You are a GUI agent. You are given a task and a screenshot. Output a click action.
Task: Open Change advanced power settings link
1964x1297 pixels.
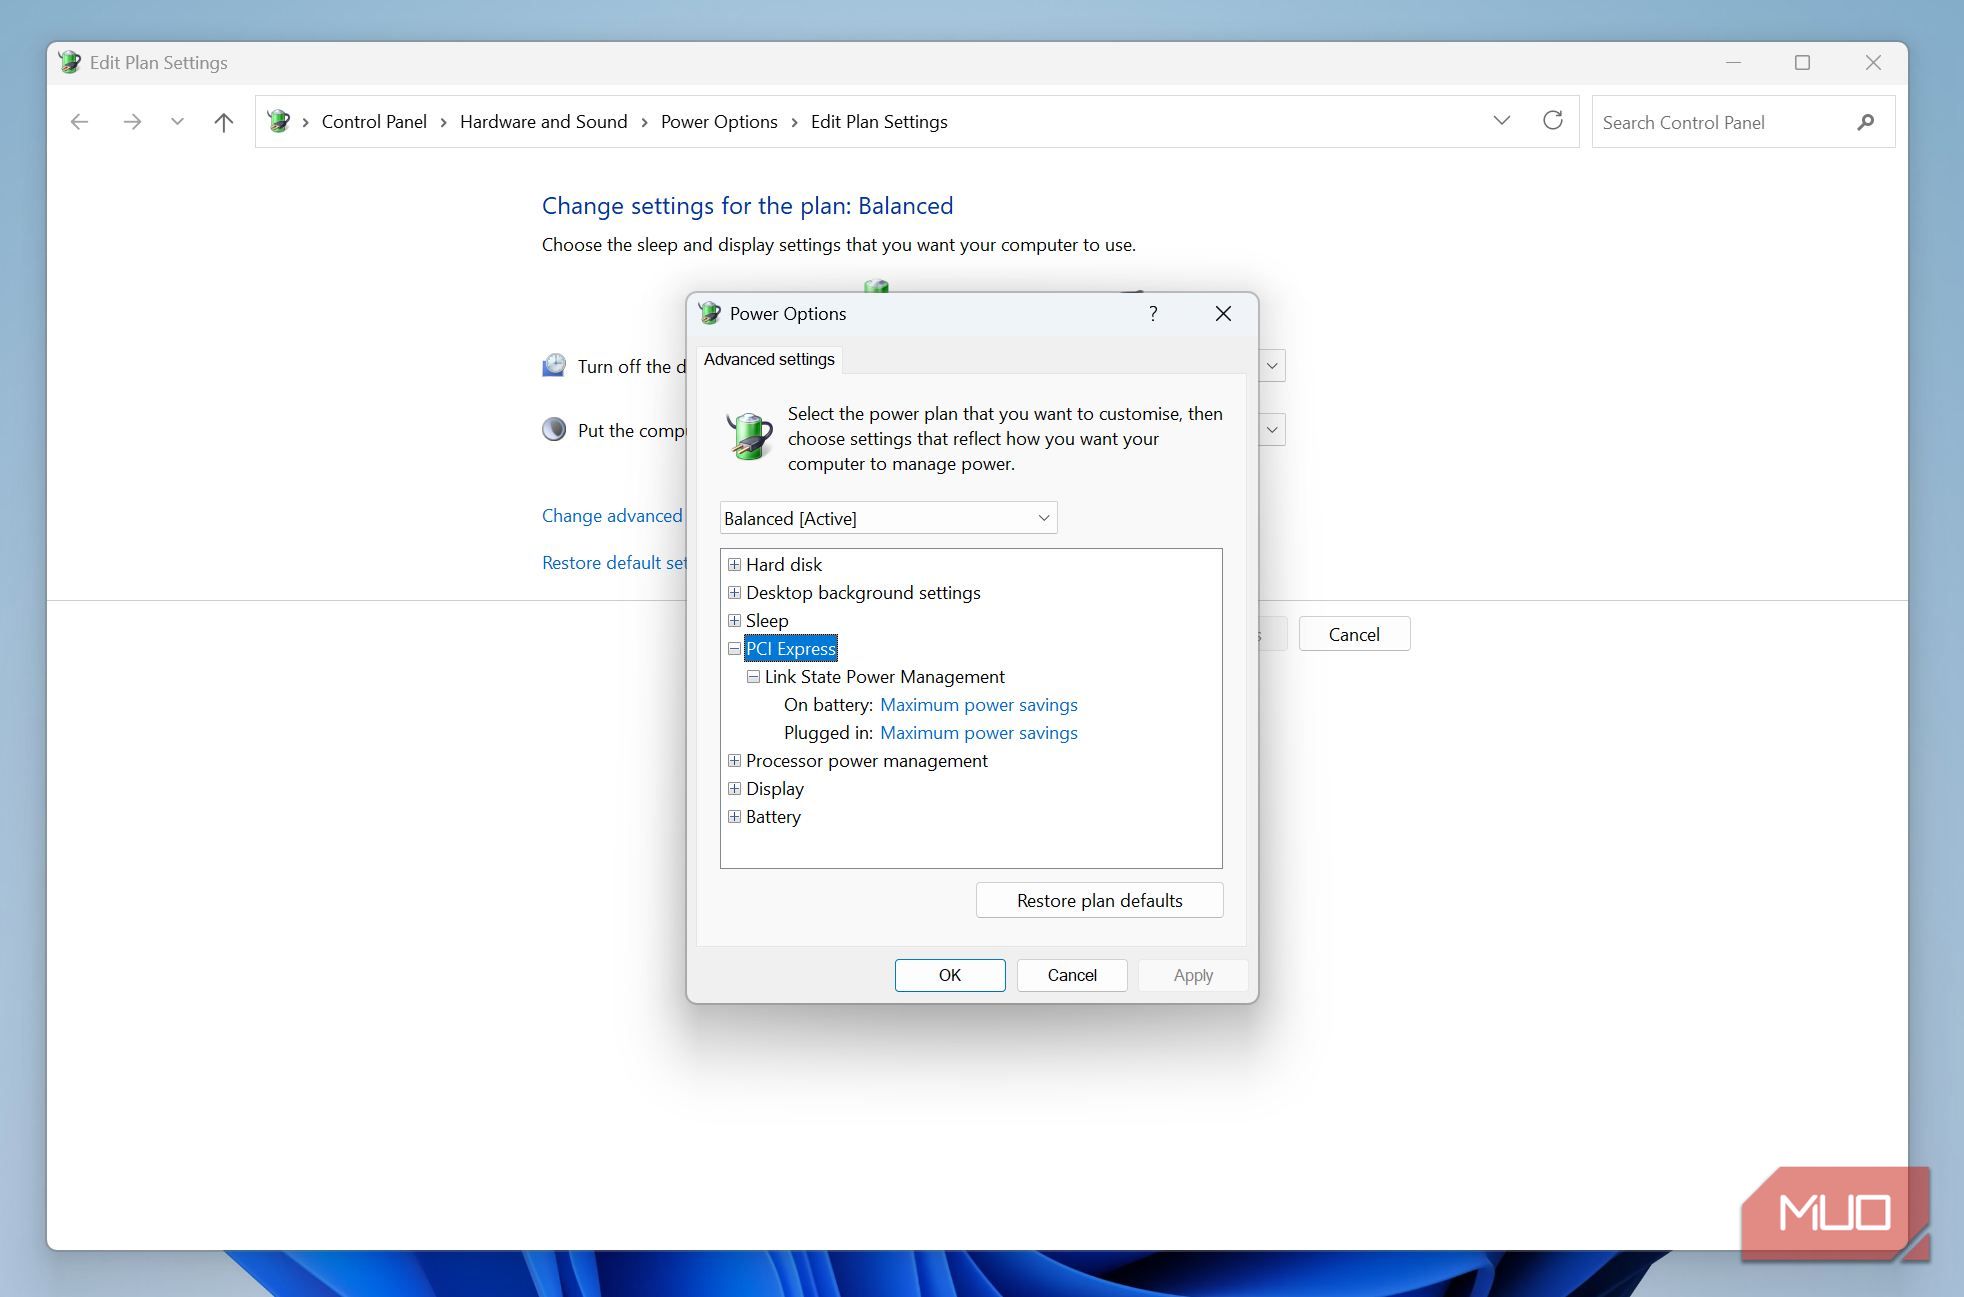(x=612, y=516)
